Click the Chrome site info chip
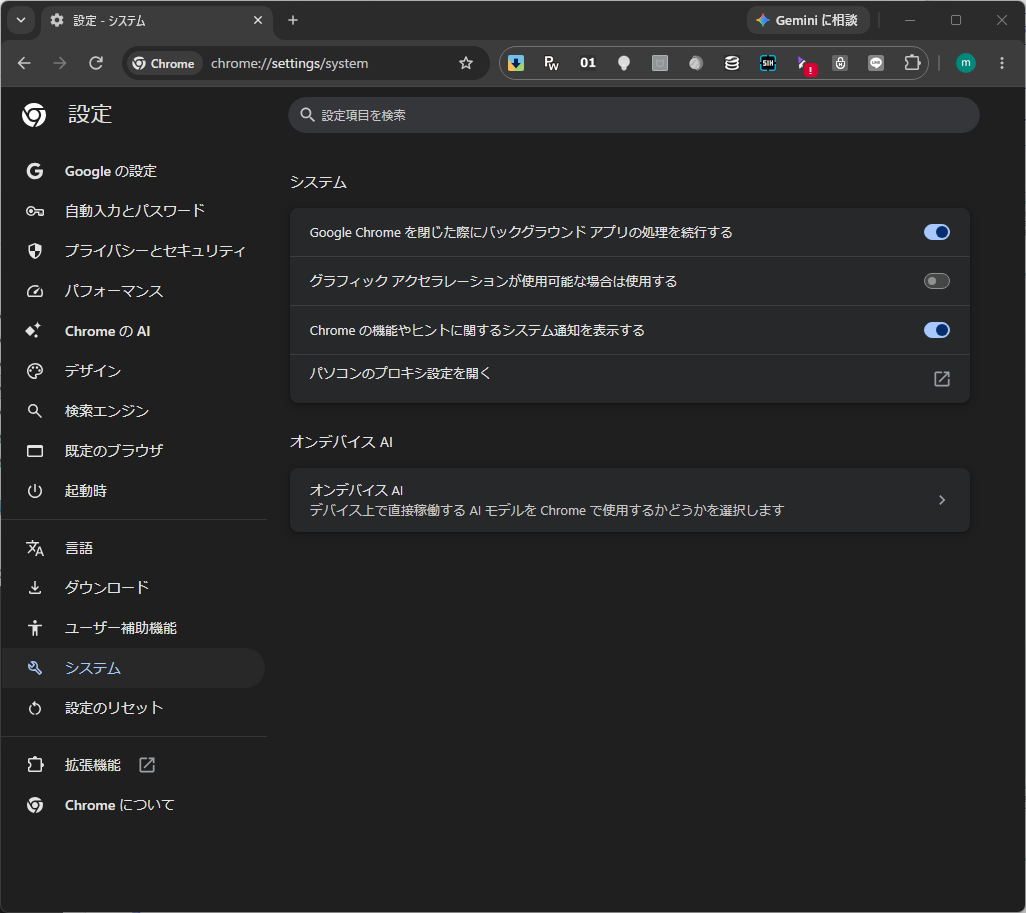 [x=164, y=63]
